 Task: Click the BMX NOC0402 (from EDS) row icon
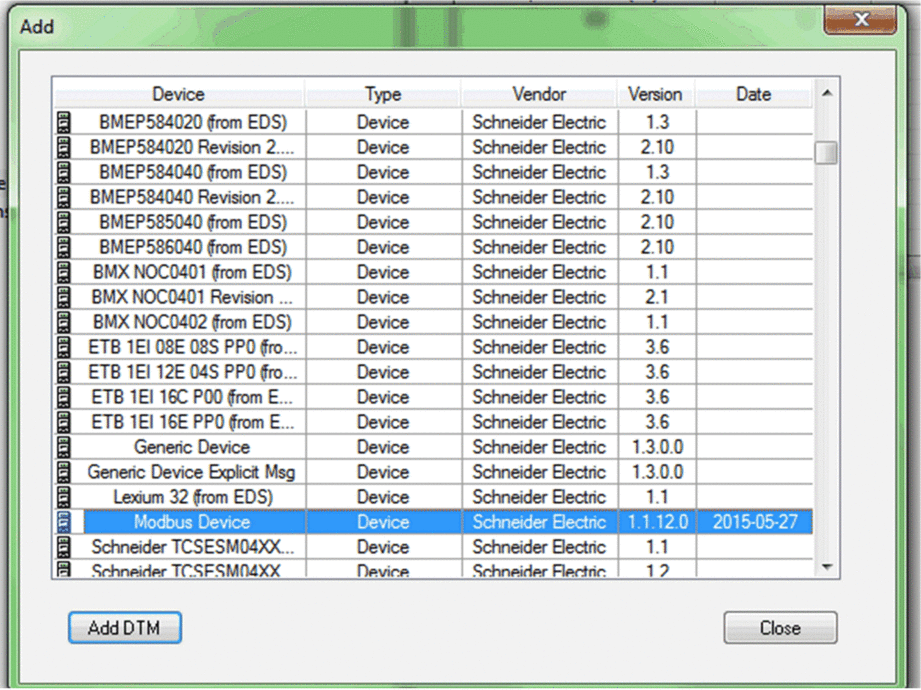[x=63, y=322]
